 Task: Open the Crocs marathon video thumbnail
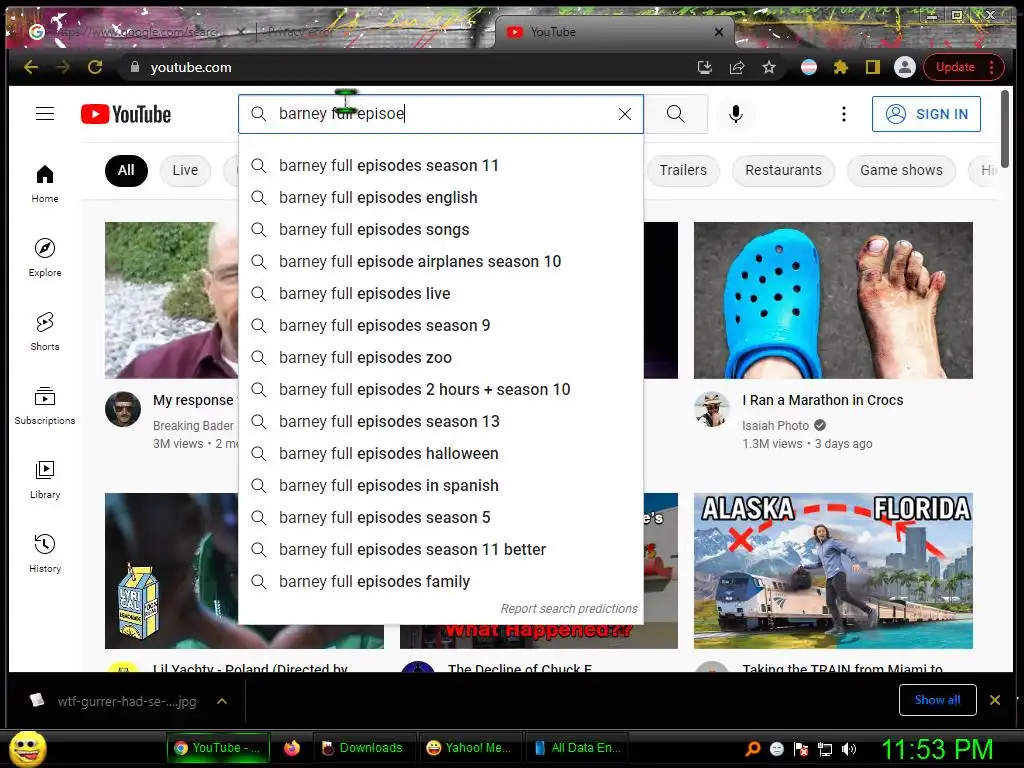coord(833,300)
